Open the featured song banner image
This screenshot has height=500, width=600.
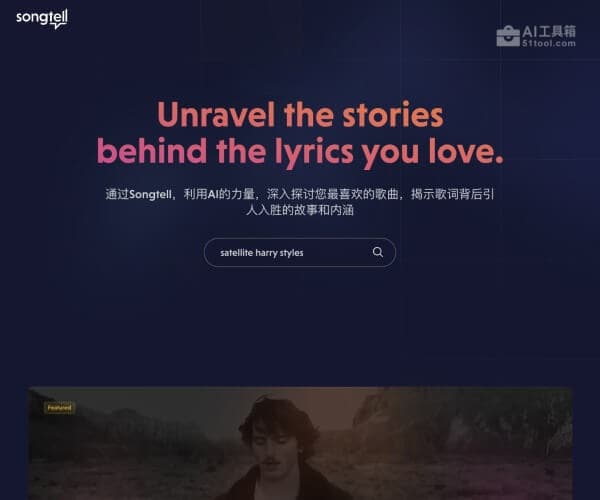[x=300, y=443]
